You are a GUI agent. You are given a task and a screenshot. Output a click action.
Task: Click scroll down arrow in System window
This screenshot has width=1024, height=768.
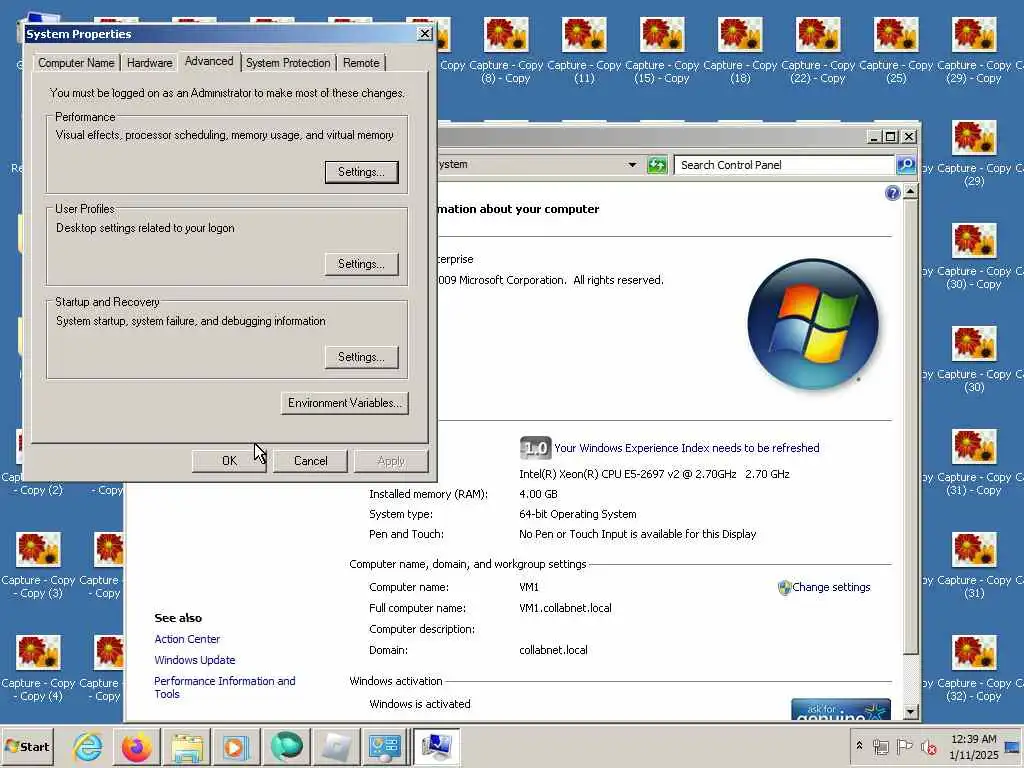910,711
